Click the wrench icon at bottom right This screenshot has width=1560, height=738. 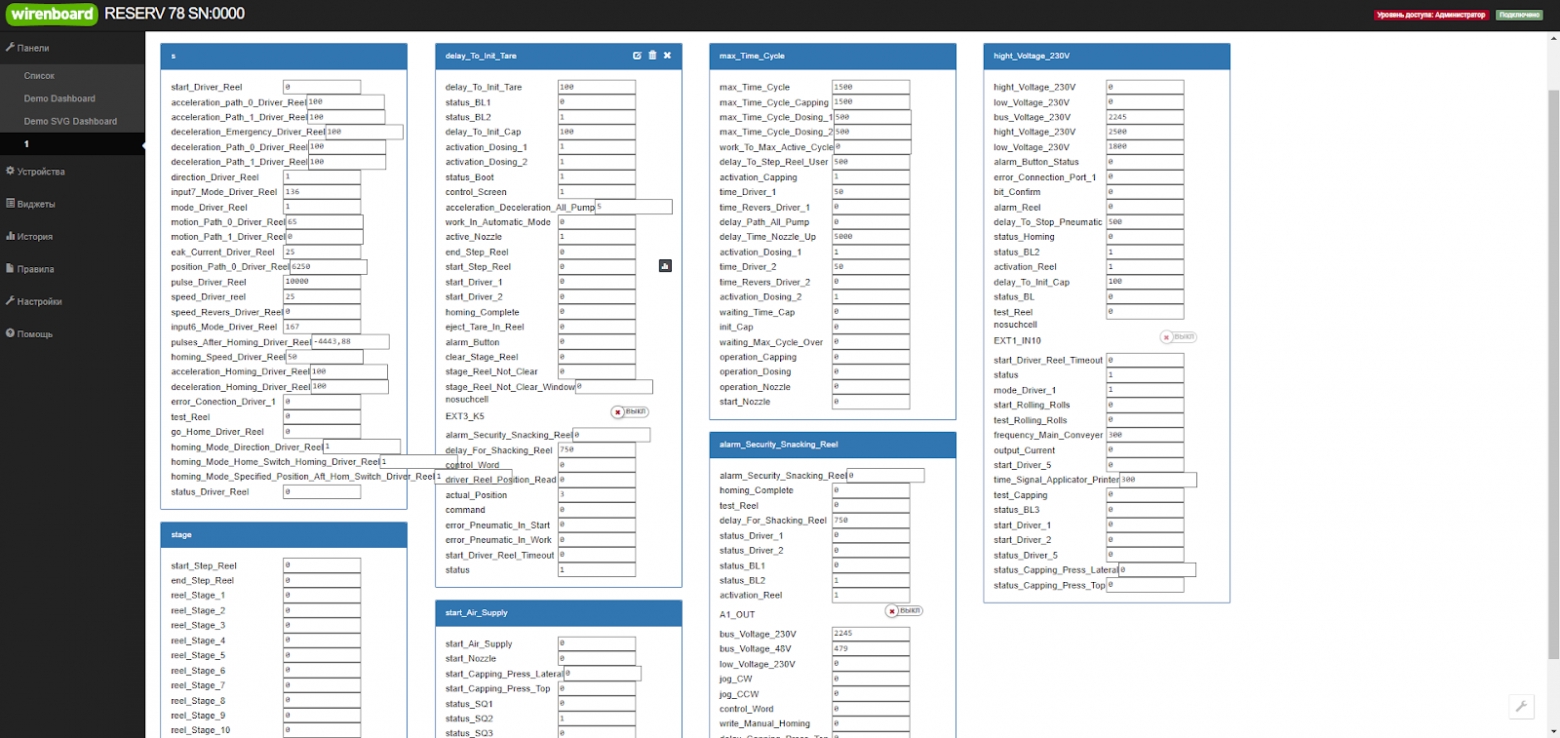(x=1521, y=706)
